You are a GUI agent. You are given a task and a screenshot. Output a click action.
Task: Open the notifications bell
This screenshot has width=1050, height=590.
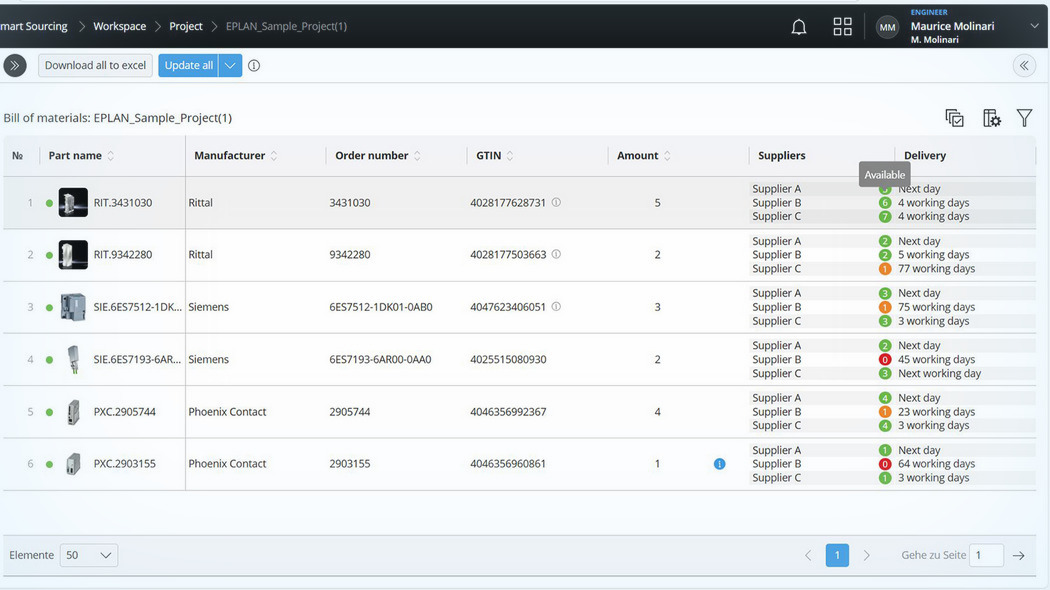tap(799, 27)
